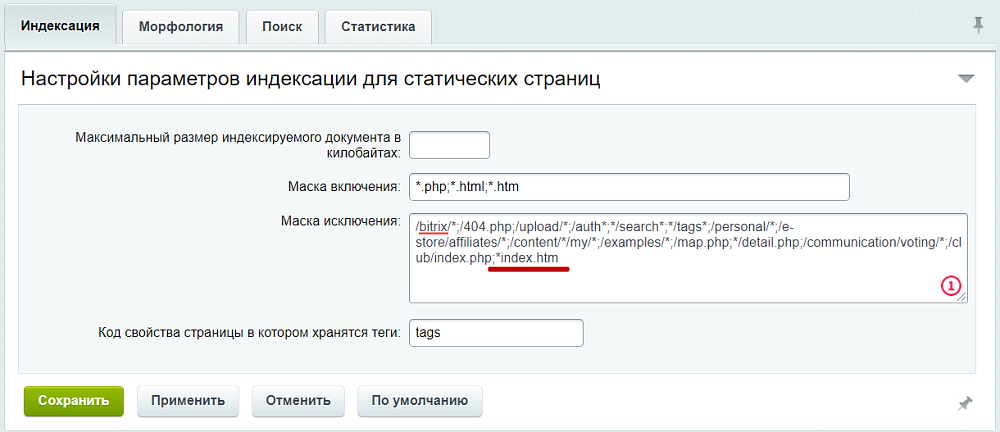Click the red circled number 1 marker
The height and width of the screenshot is (432, 1000).
tap(950, 286)
